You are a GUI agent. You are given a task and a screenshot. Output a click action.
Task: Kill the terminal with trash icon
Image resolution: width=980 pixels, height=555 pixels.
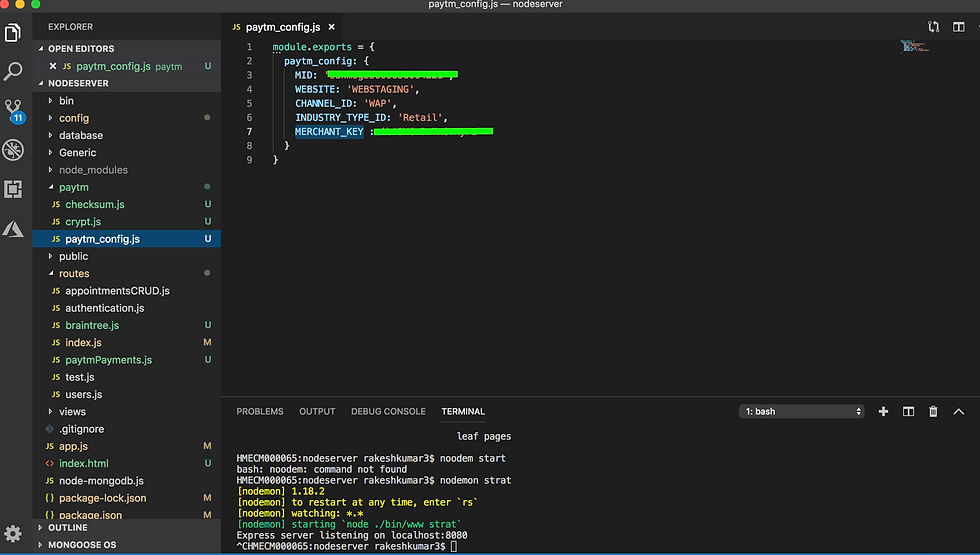click(933, 411)
